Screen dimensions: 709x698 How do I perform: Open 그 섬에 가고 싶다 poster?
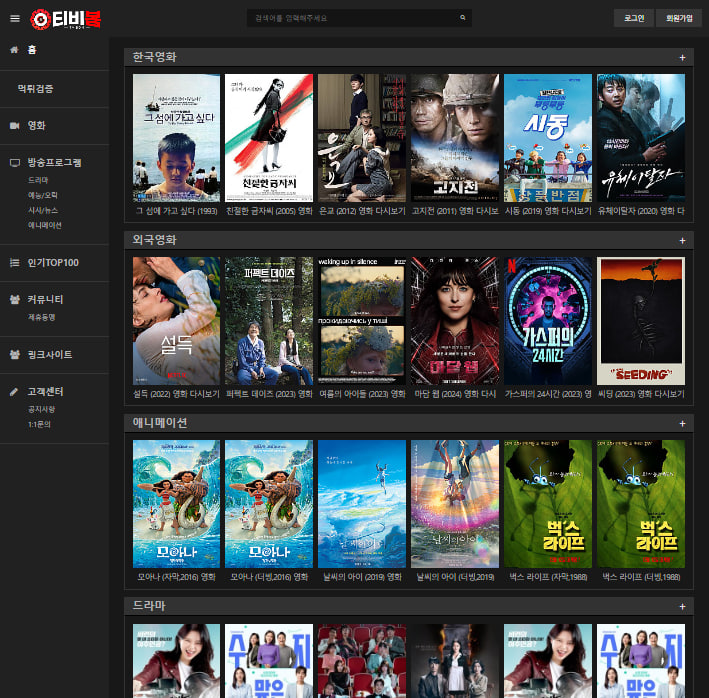176,138
